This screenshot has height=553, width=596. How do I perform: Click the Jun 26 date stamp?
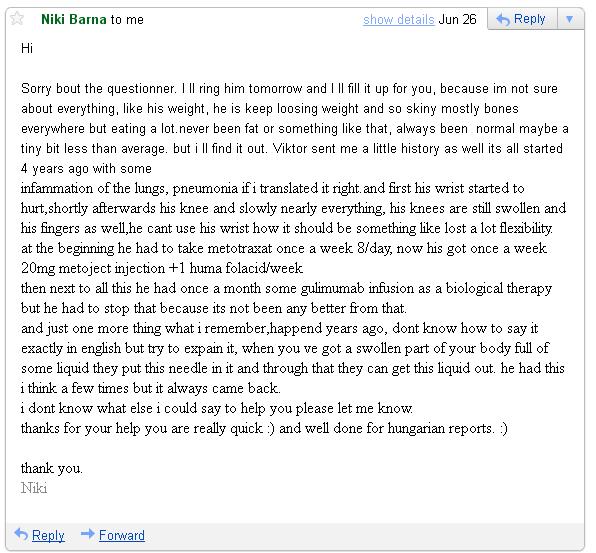pyautogui.click(x=457, y=19)
